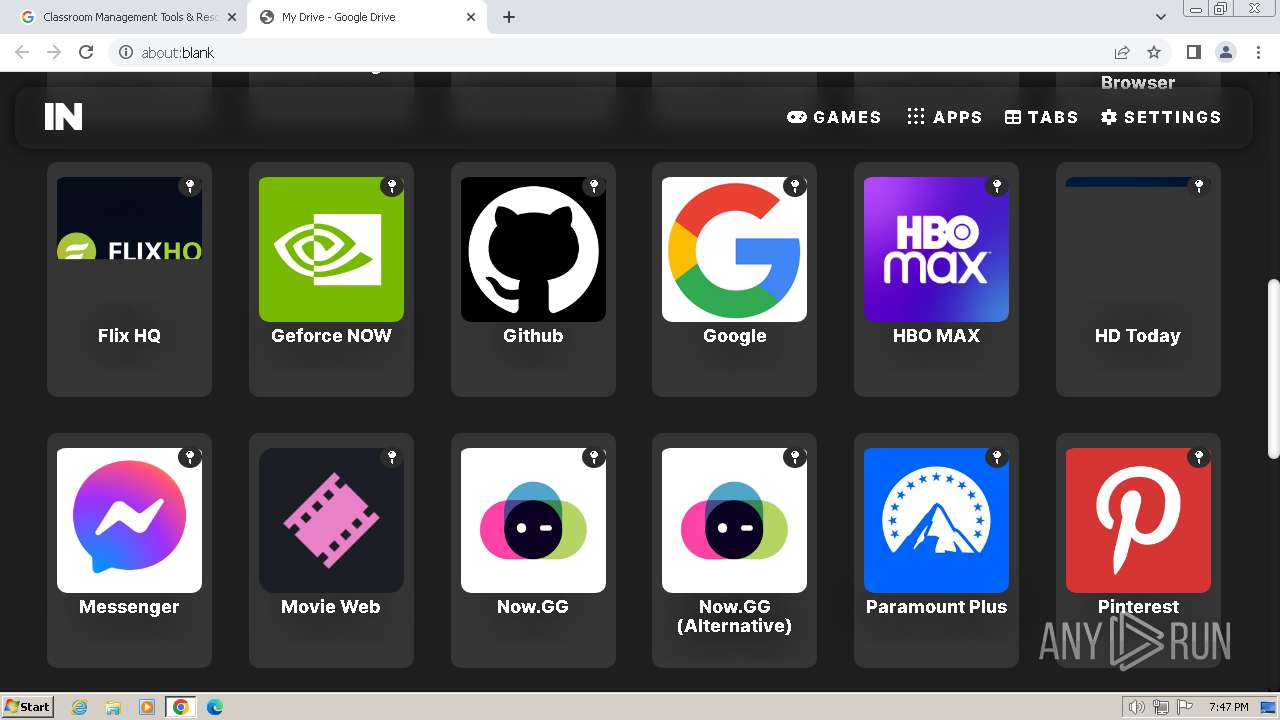Pin the Now.GG (Alternative) app
The image size is (1280, 720).
(795, 457)
